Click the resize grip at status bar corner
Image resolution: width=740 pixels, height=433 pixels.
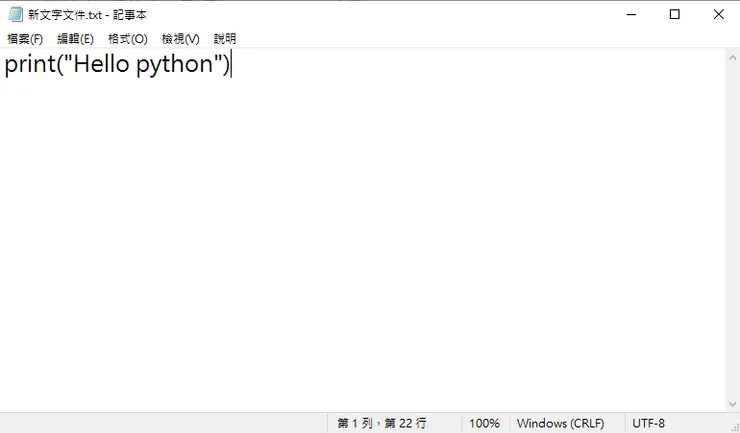pos(735,428)
